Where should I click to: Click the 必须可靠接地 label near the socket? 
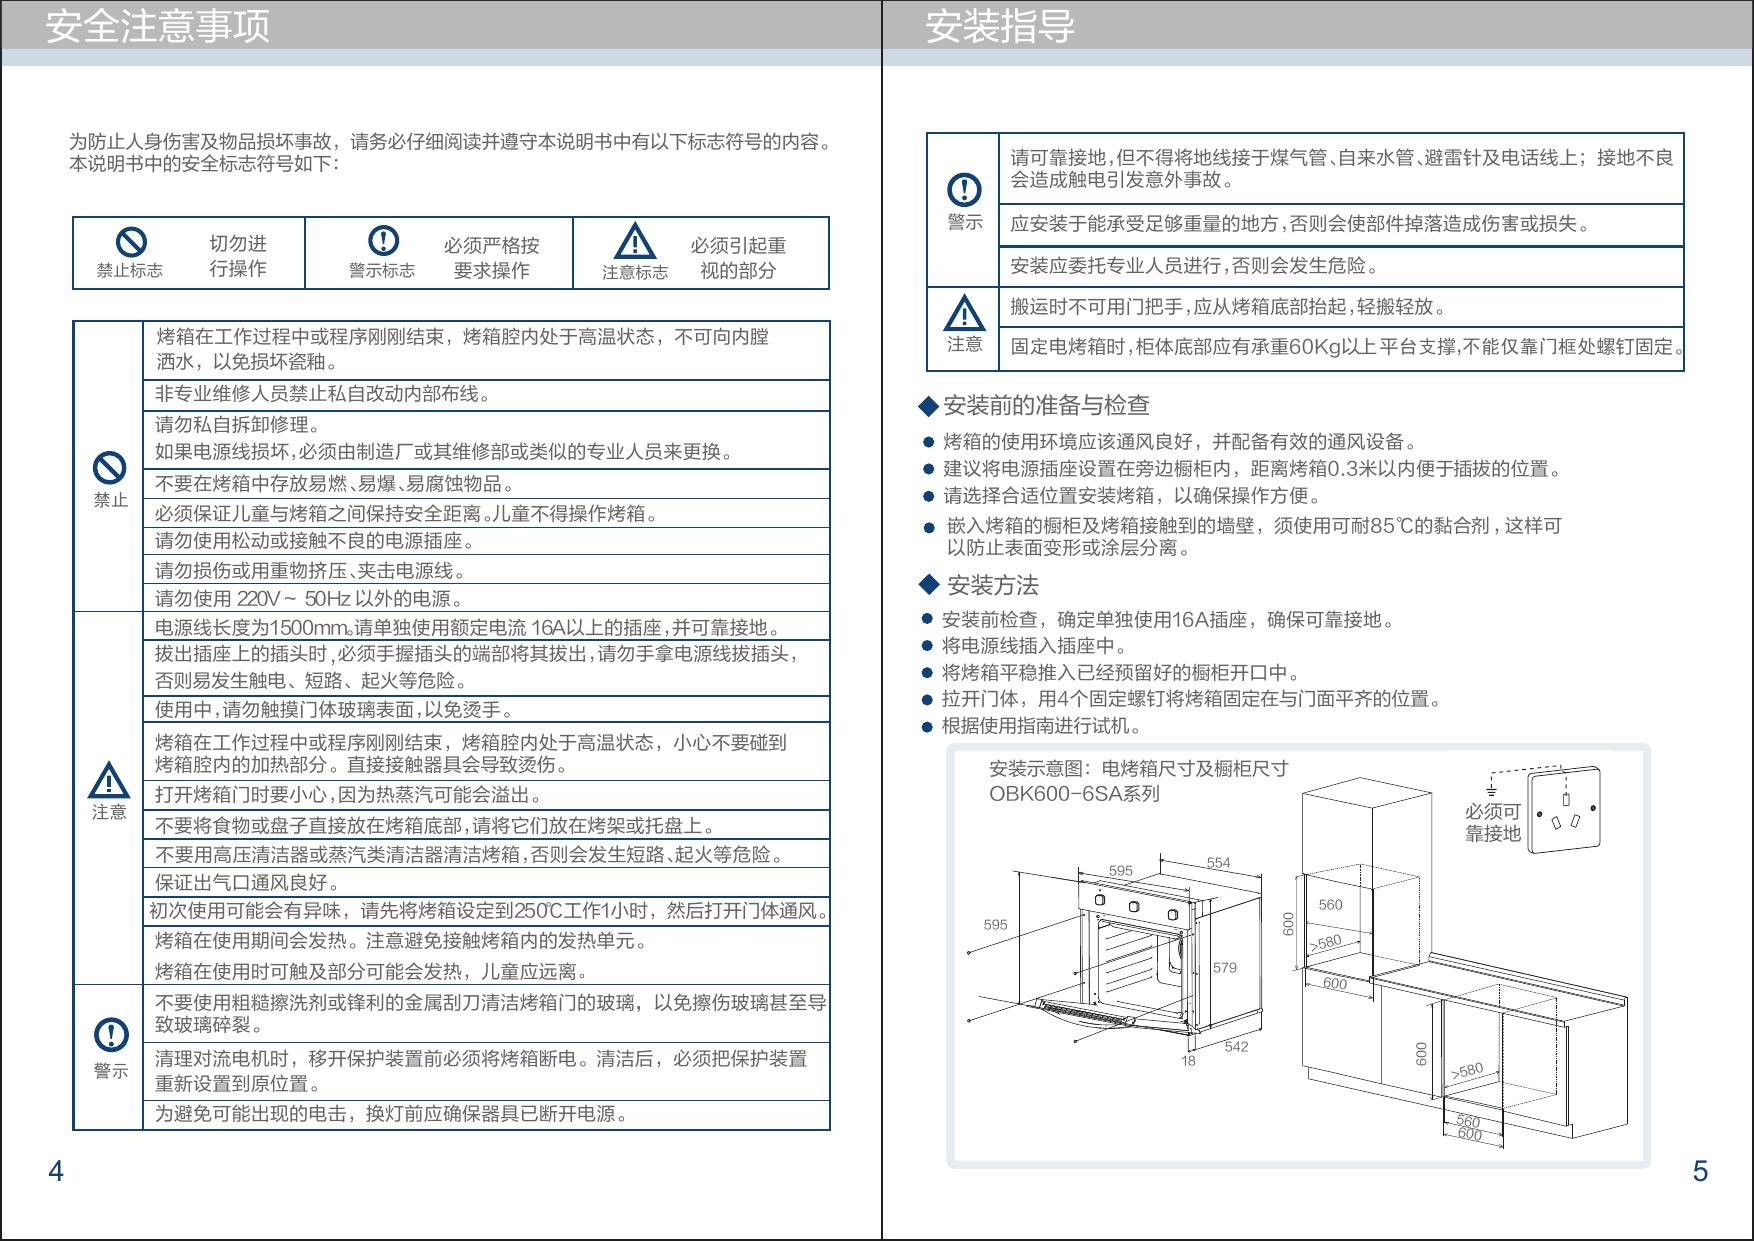(1492, 823)
